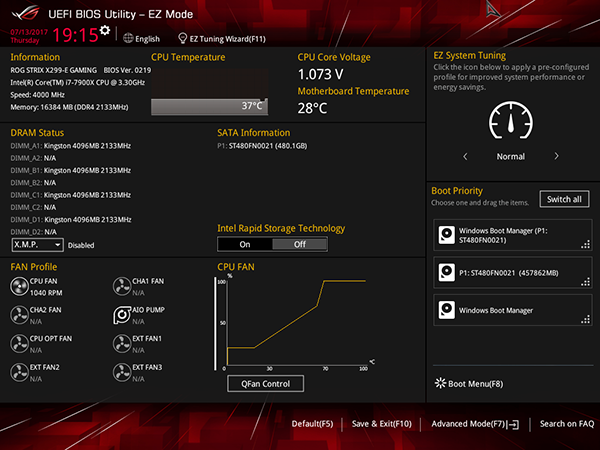Open QFan Control
Image resolution: width=600 pixels, height=450 pixels.
266,384
